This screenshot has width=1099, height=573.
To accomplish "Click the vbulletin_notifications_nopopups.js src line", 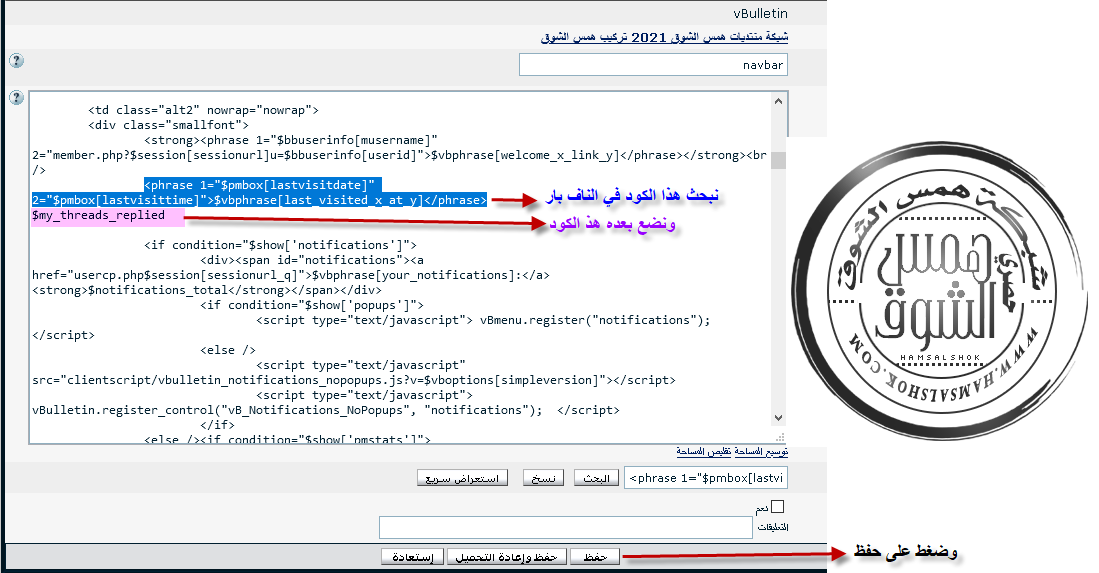I will 354,380.
